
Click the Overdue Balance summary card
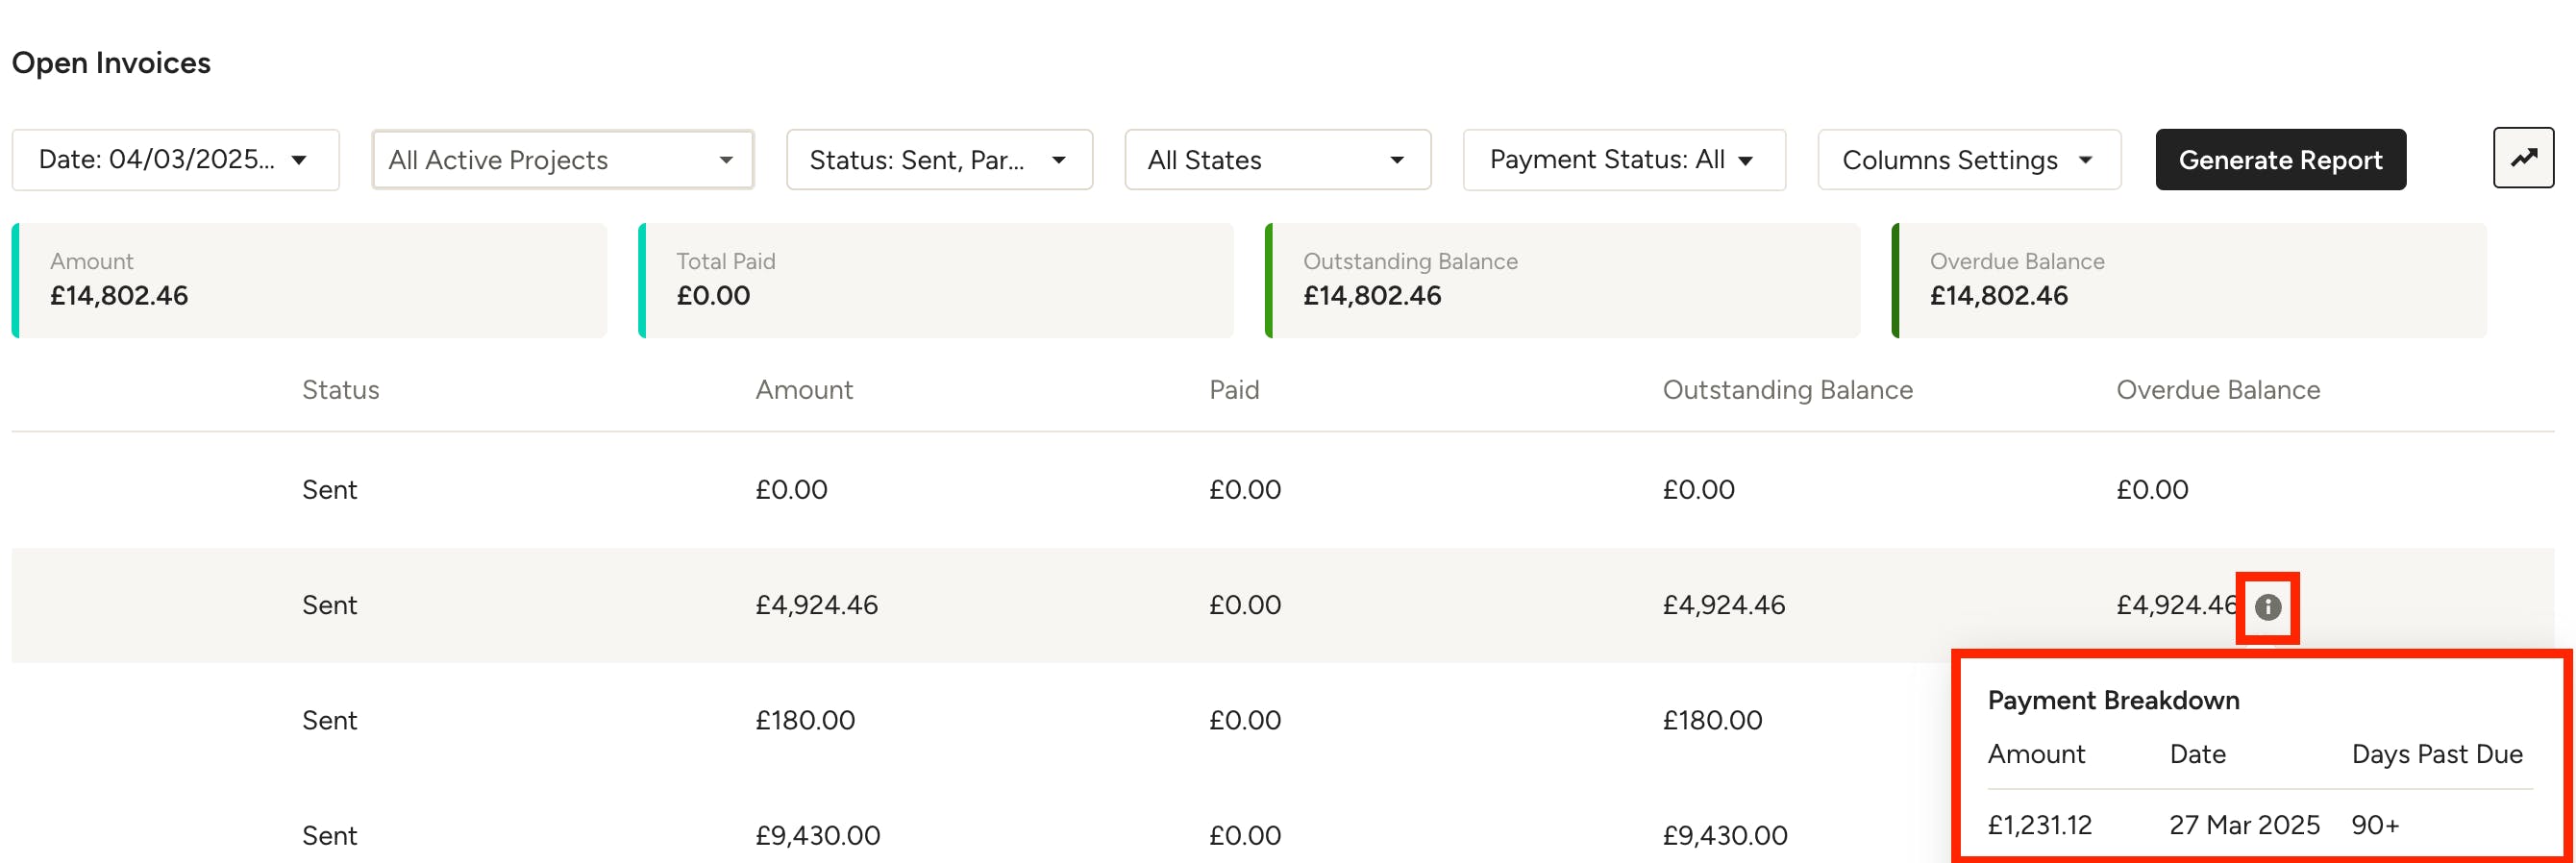coord(2188,280)
